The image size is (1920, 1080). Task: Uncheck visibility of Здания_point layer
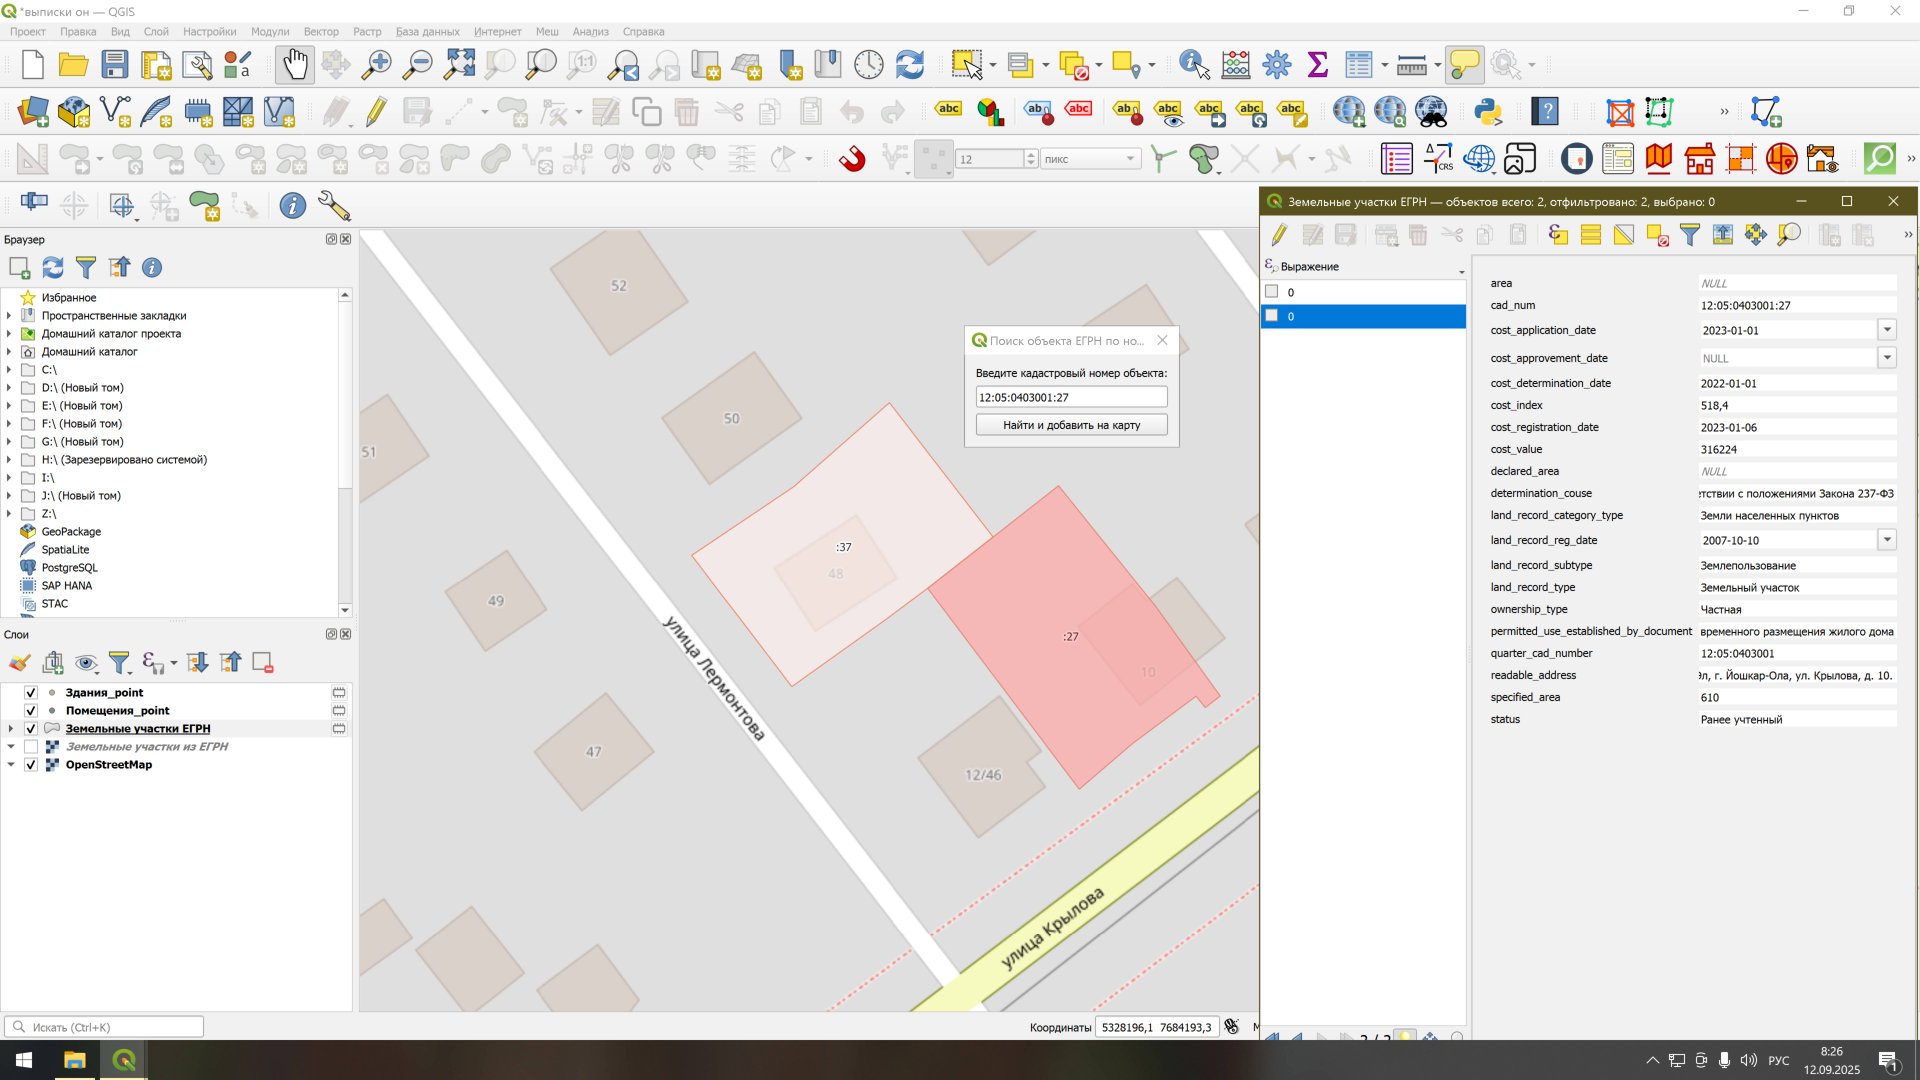[31, 692]
